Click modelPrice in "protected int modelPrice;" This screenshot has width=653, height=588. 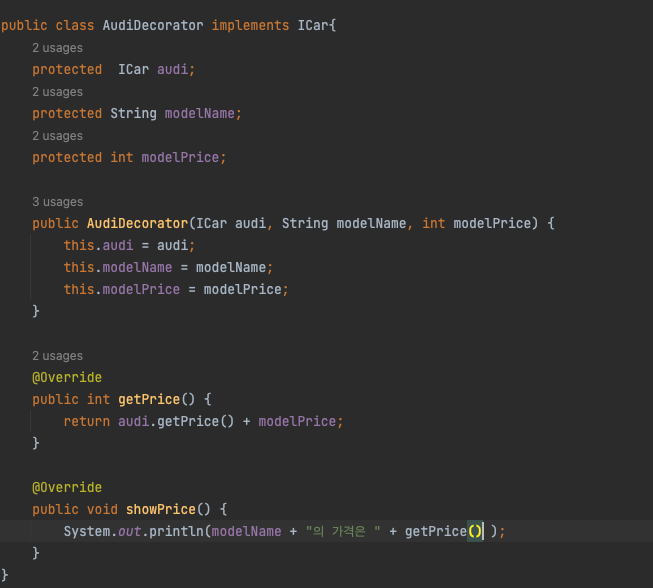click(180, 157)
